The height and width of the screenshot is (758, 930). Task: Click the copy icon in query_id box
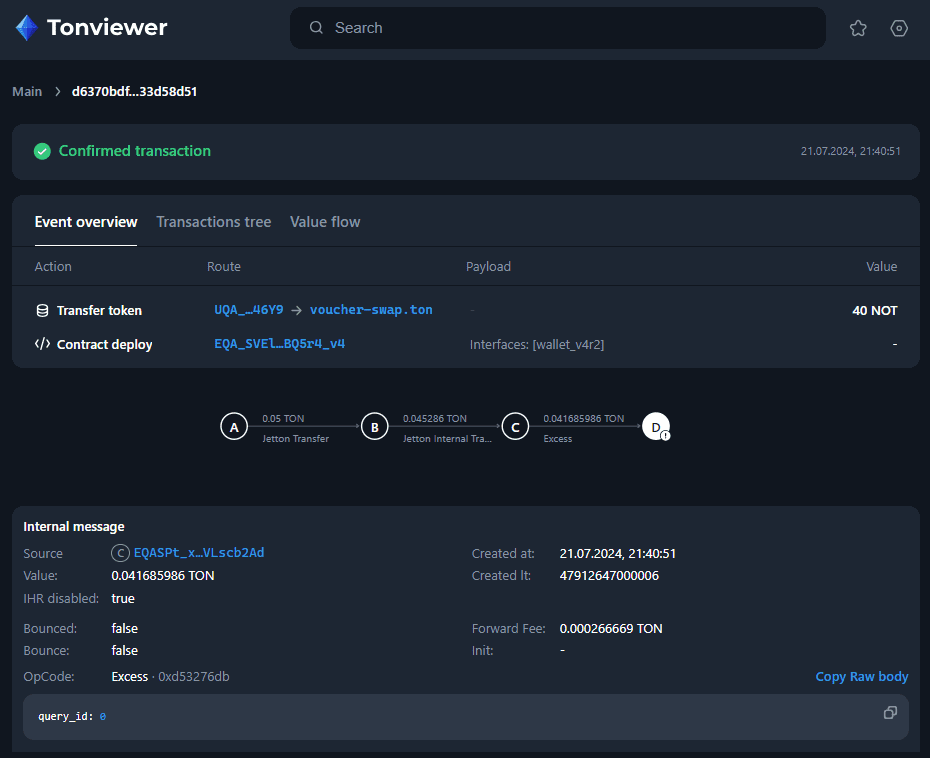(890, 713)
